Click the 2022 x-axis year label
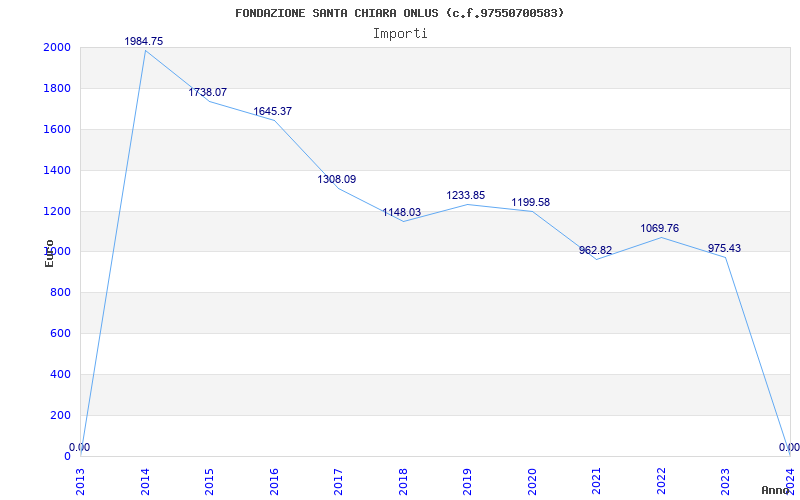The image size is (800, 500). (x=661, y=482)
